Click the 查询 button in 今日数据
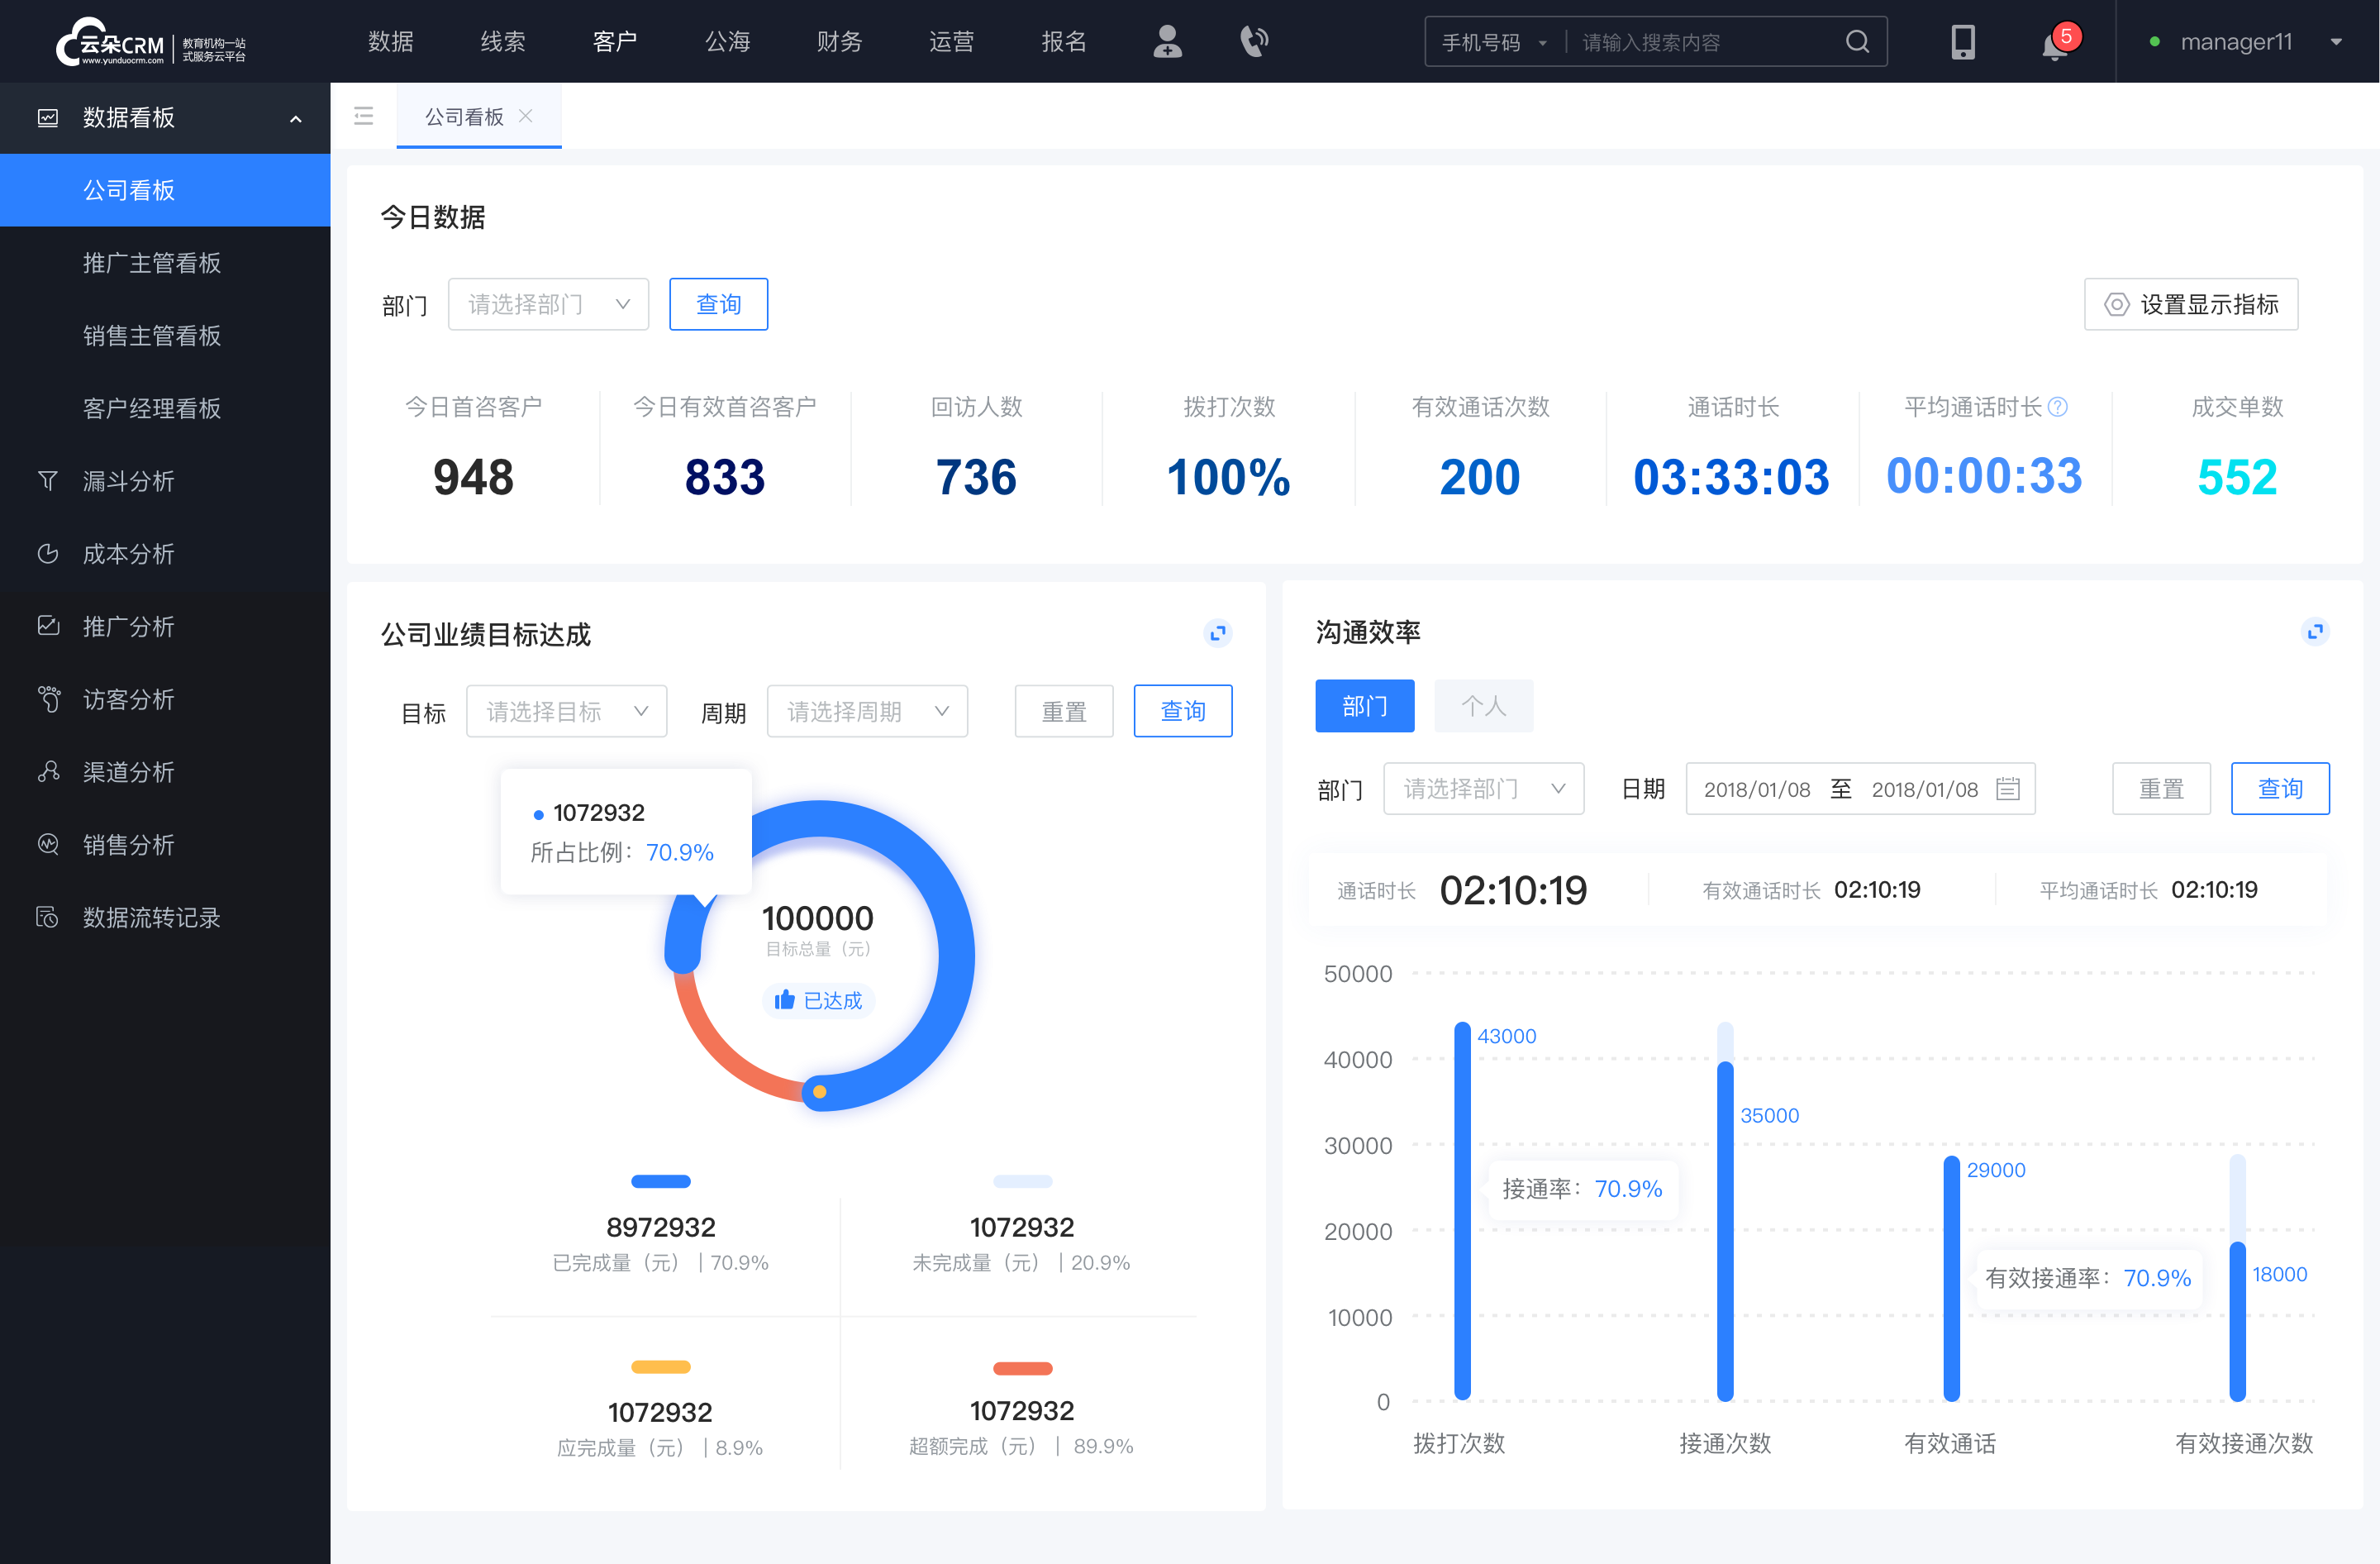 tap(716, 302)
